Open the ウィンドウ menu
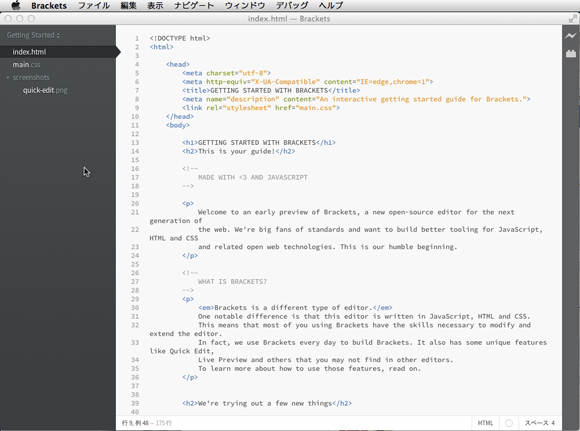The image size is (580, 431). click(245, 6)
